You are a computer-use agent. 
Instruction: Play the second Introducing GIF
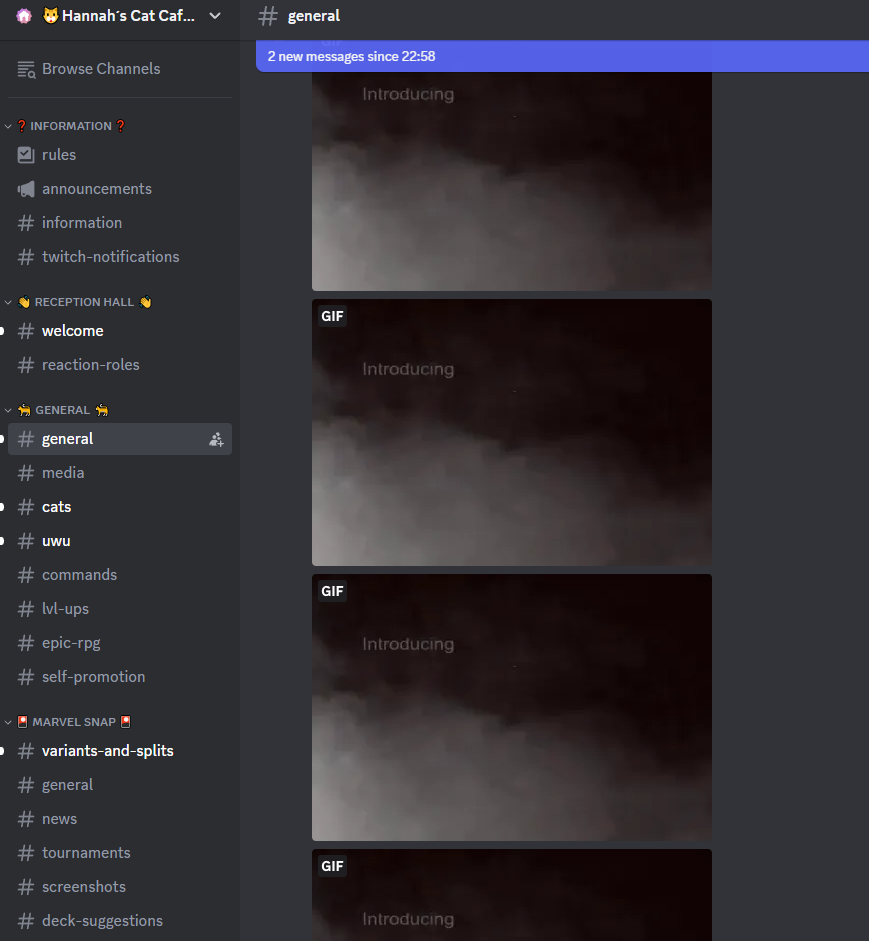click(x=511, y=432)
